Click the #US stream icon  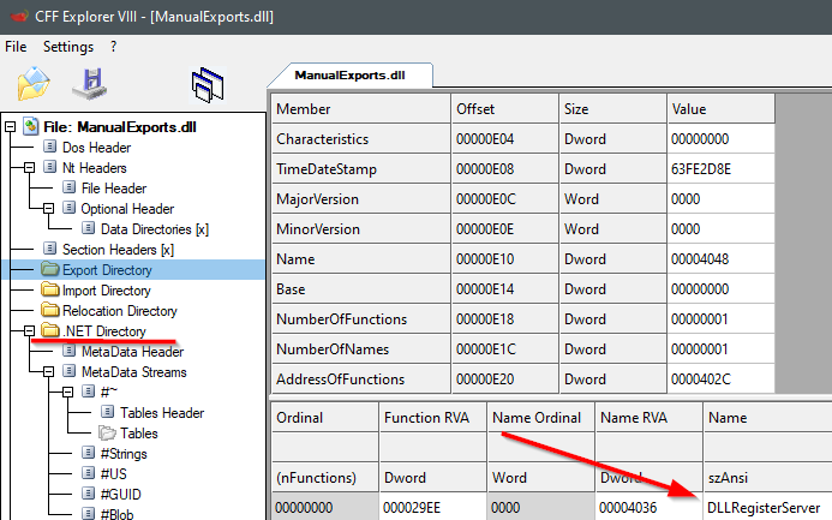tap(89, 473)
